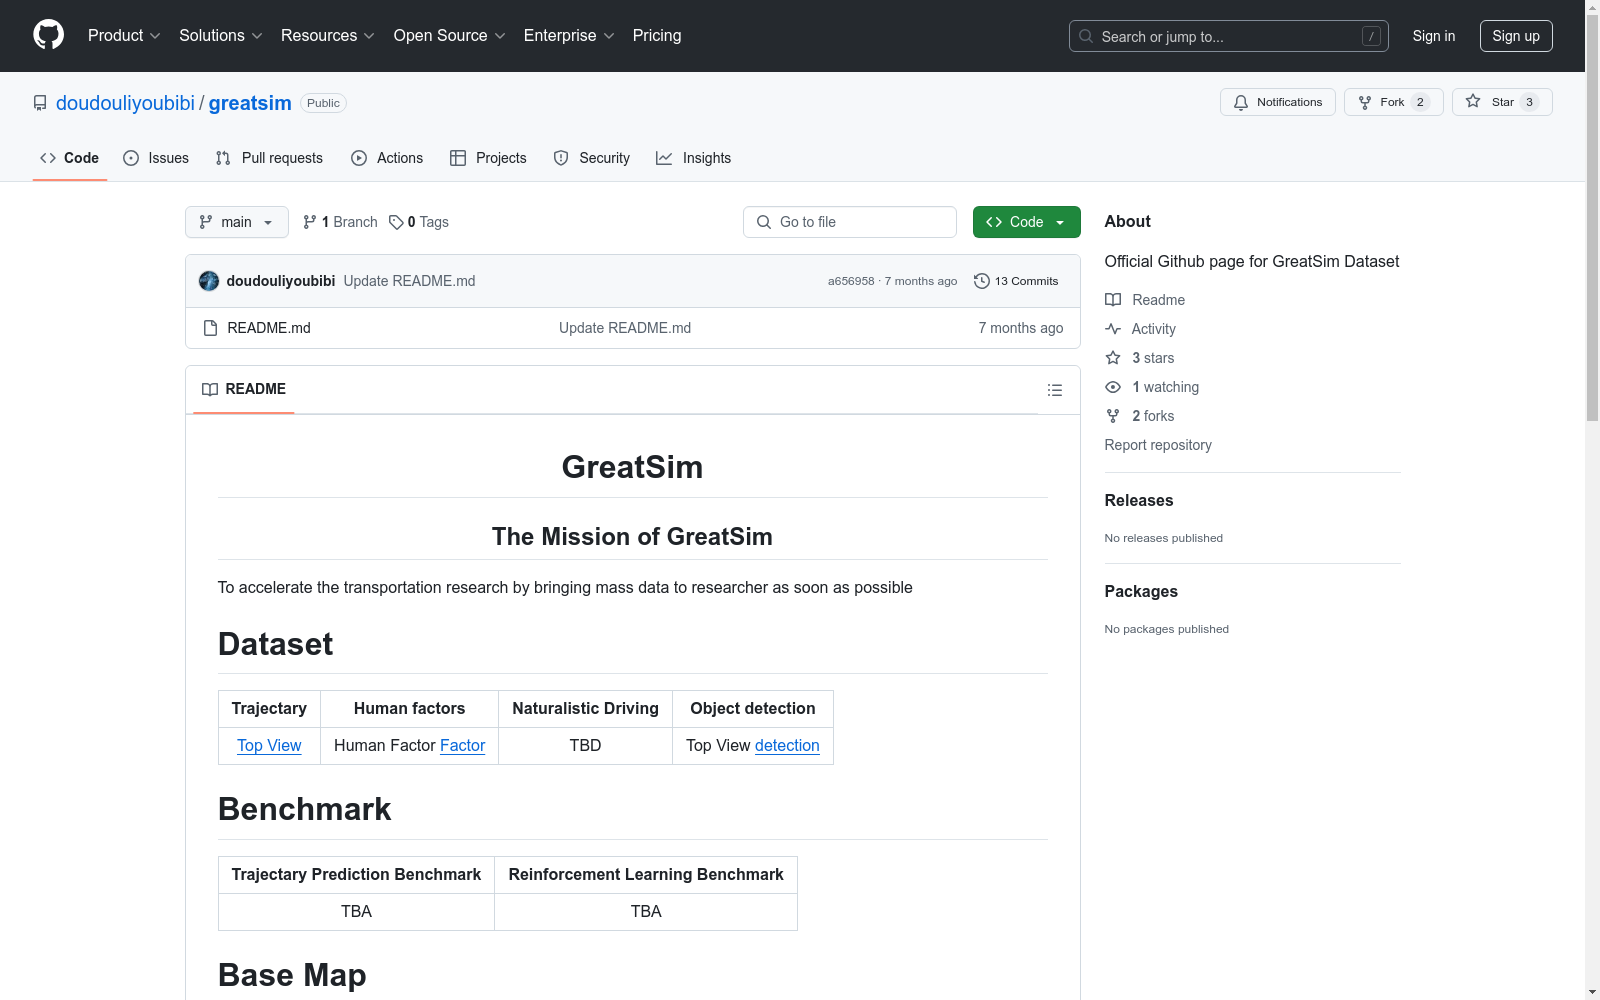
Task: Switch to the Issues tab
Action: coord(156,158)
